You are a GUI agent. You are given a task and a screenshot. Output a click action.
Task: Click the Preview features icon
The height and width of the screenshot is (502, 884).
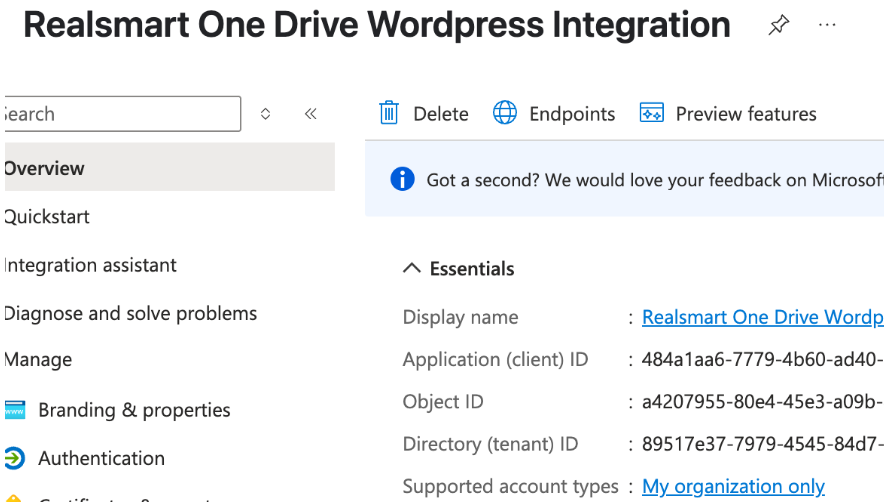[x=652, y=113]
